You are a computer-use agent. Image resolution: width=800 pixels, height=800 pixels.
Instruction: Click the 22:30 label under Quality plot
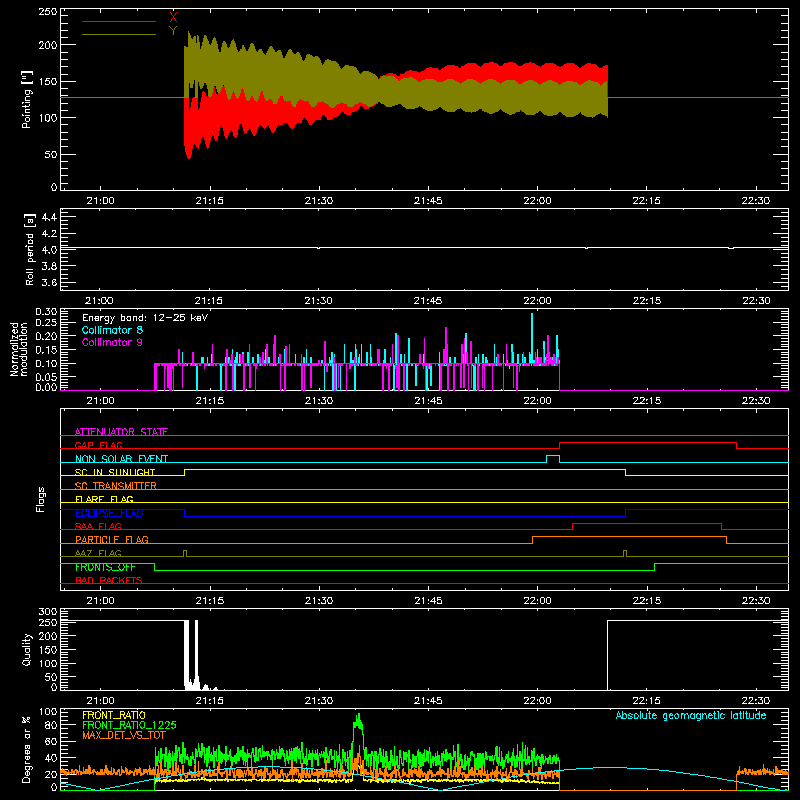point(756,701)
